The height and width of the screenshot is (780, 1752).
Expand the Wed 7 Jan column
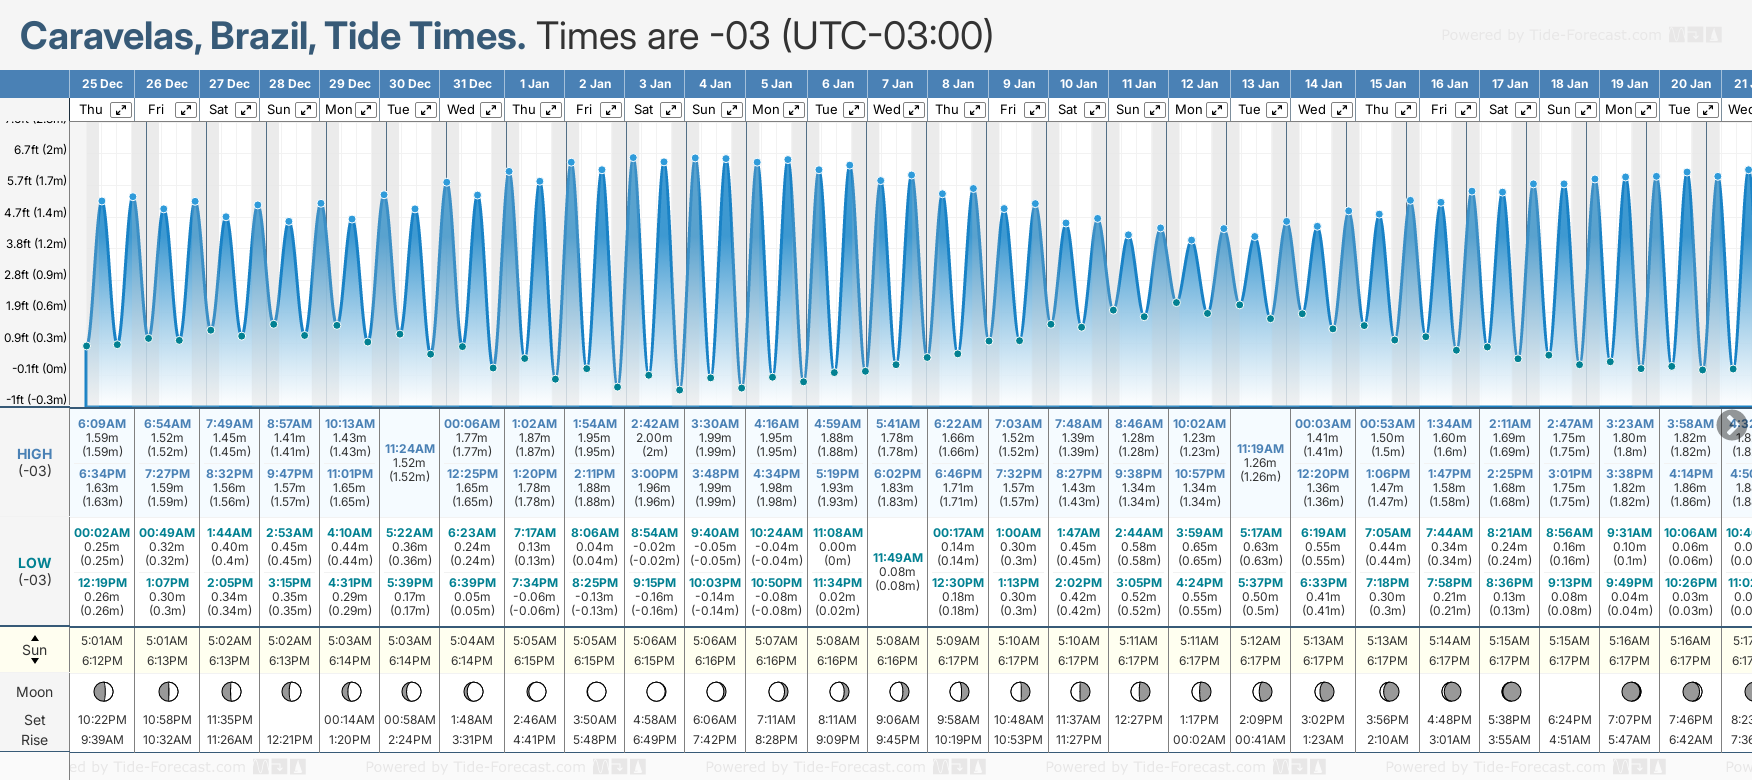coord(914,110)
